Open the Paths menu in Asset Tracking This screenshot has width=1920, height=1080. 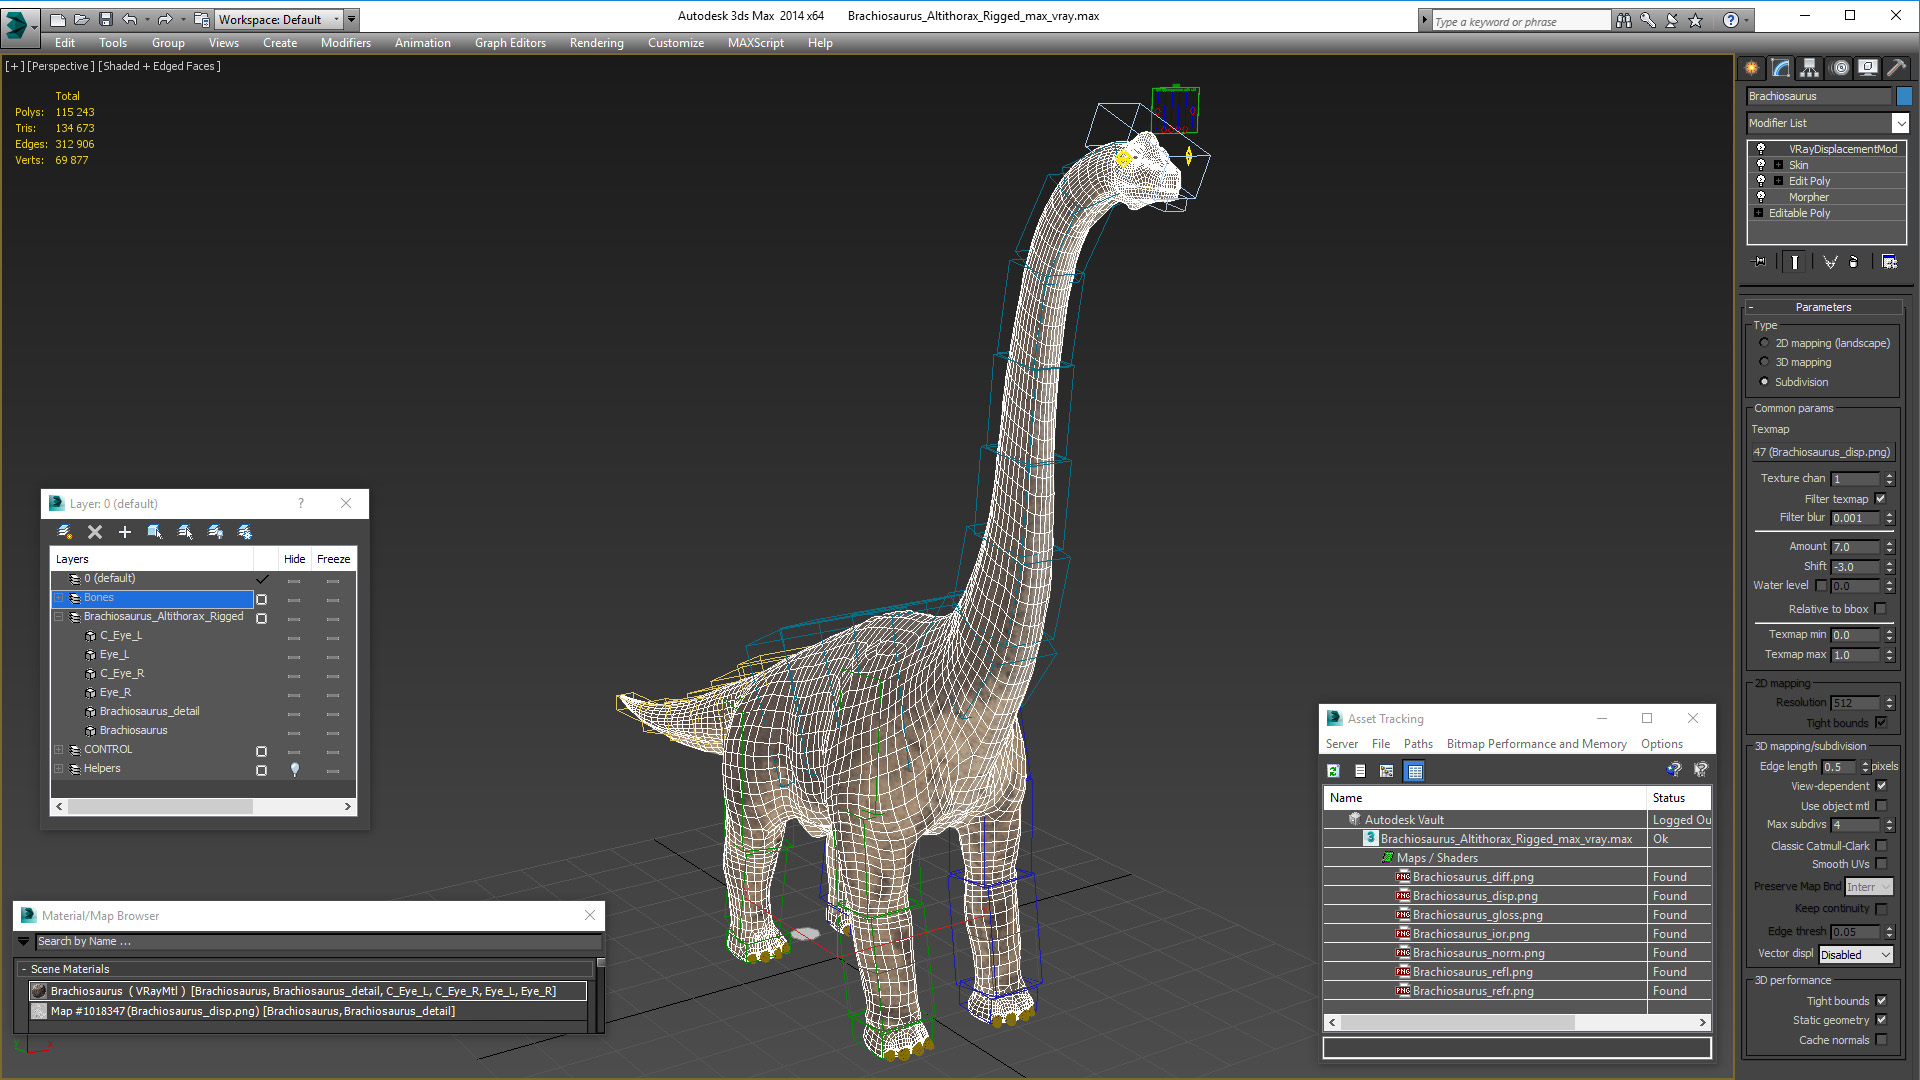[x=1417, y=744]
